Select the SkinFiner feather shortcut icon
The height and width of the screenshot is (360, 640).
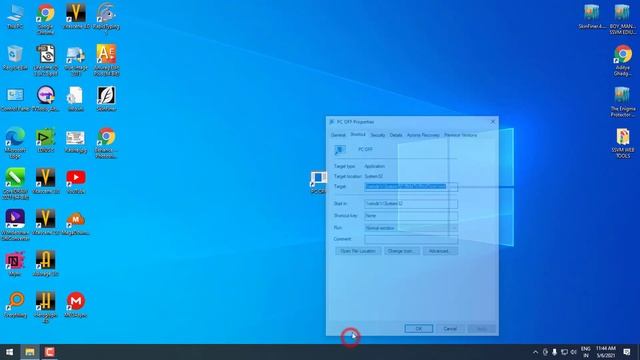pos(106,99)
